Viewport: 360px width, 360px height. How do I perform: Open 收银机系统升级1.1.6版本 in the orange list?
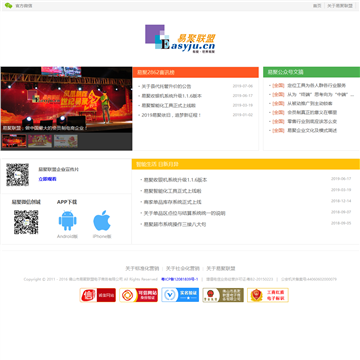point(172,96)
